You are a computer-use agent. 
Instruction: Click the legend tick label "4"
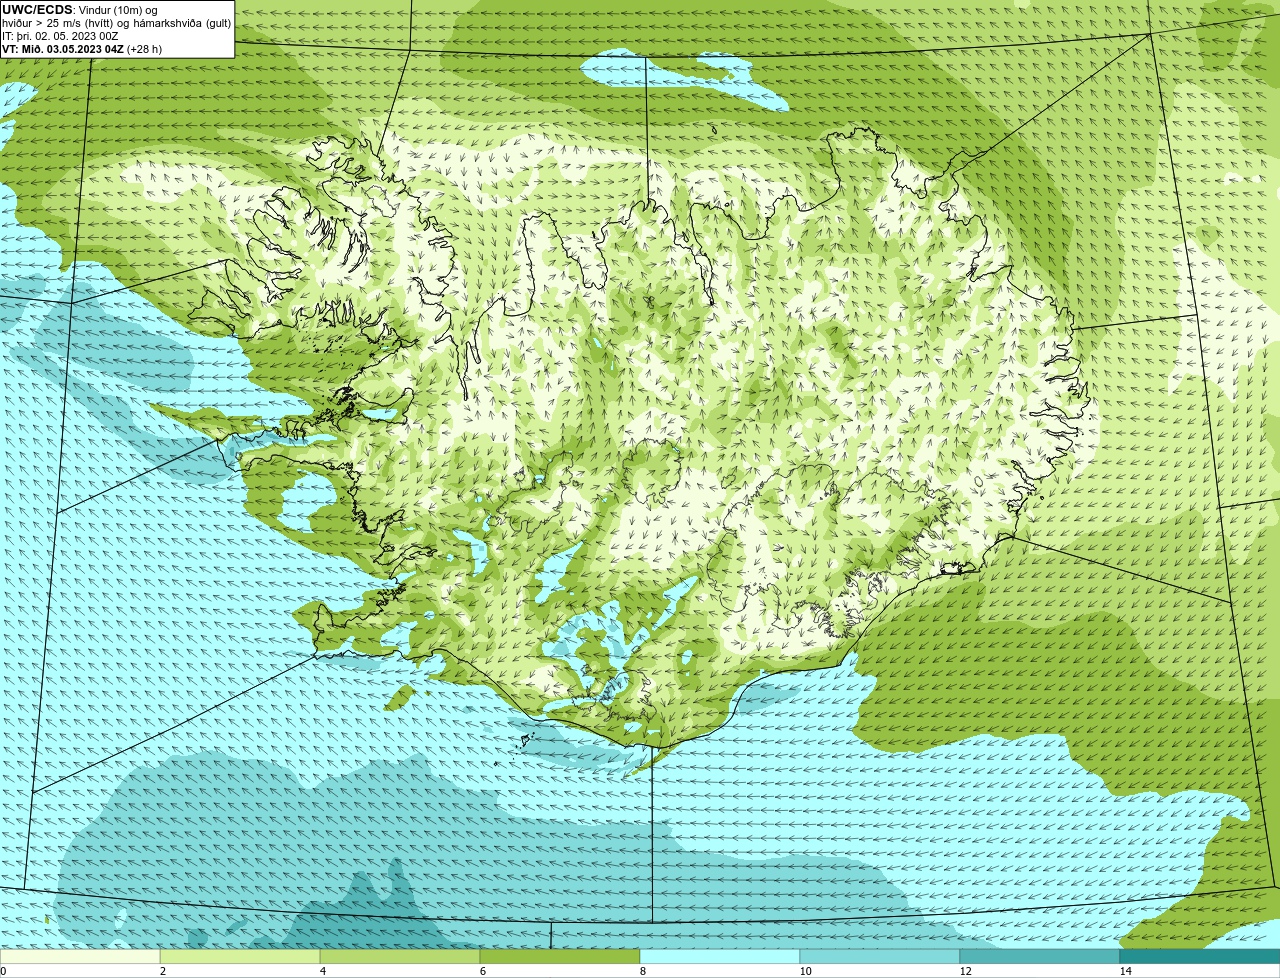(x=322, y=971)
